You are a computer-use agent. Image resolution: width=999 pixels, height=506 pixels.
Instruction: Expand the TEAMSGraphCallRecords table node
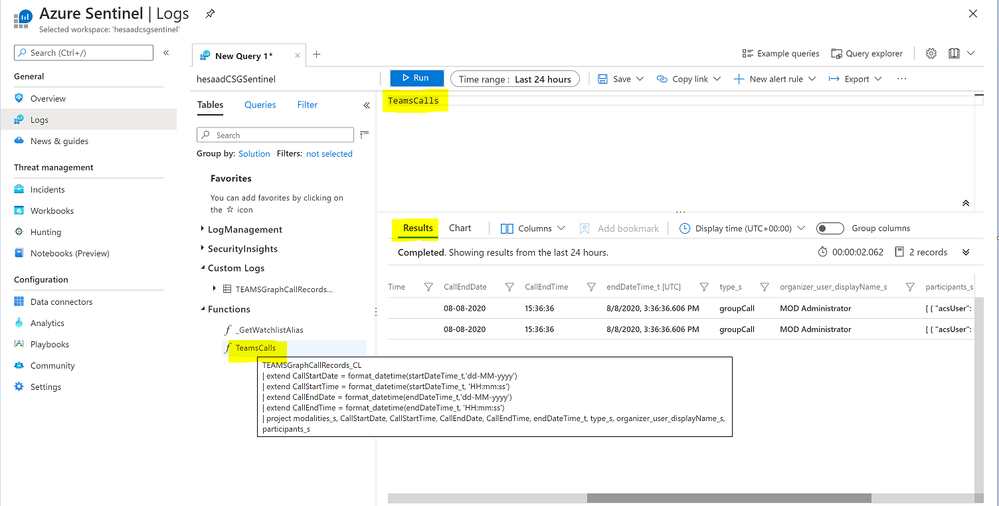click(214, 289)
